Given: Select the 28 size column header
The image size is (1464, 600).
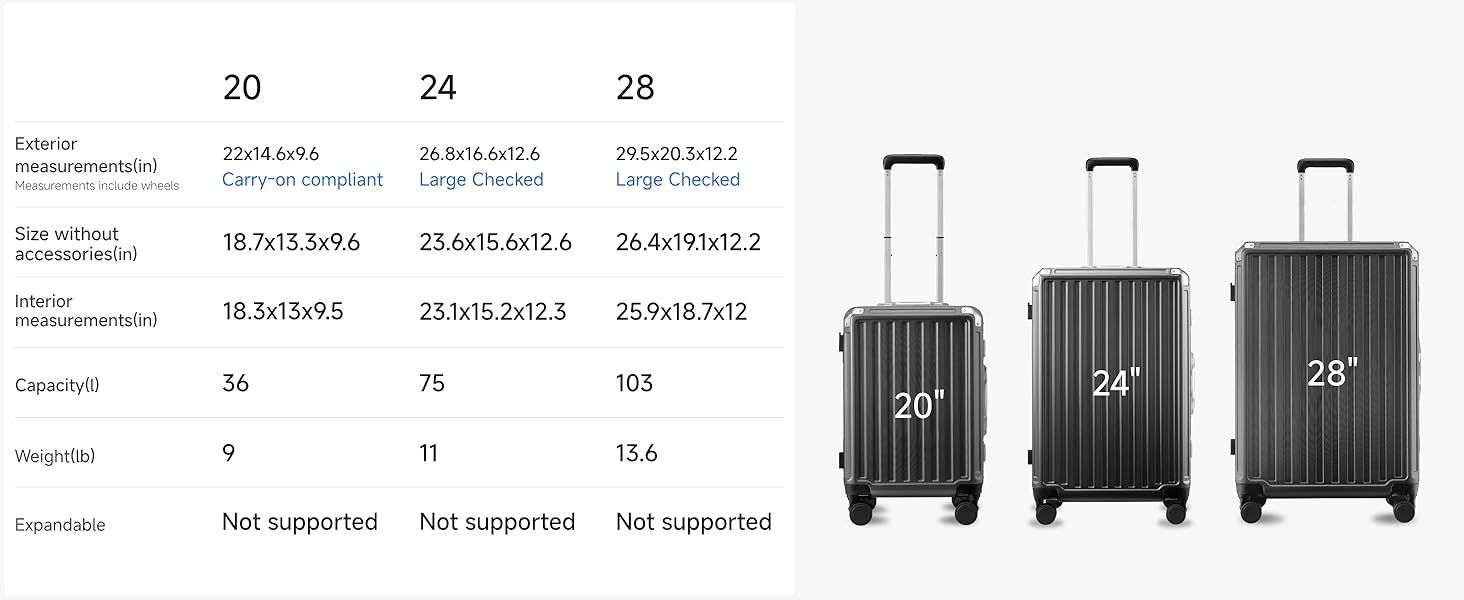Looking at the screenshot, I should click(635, 88).
